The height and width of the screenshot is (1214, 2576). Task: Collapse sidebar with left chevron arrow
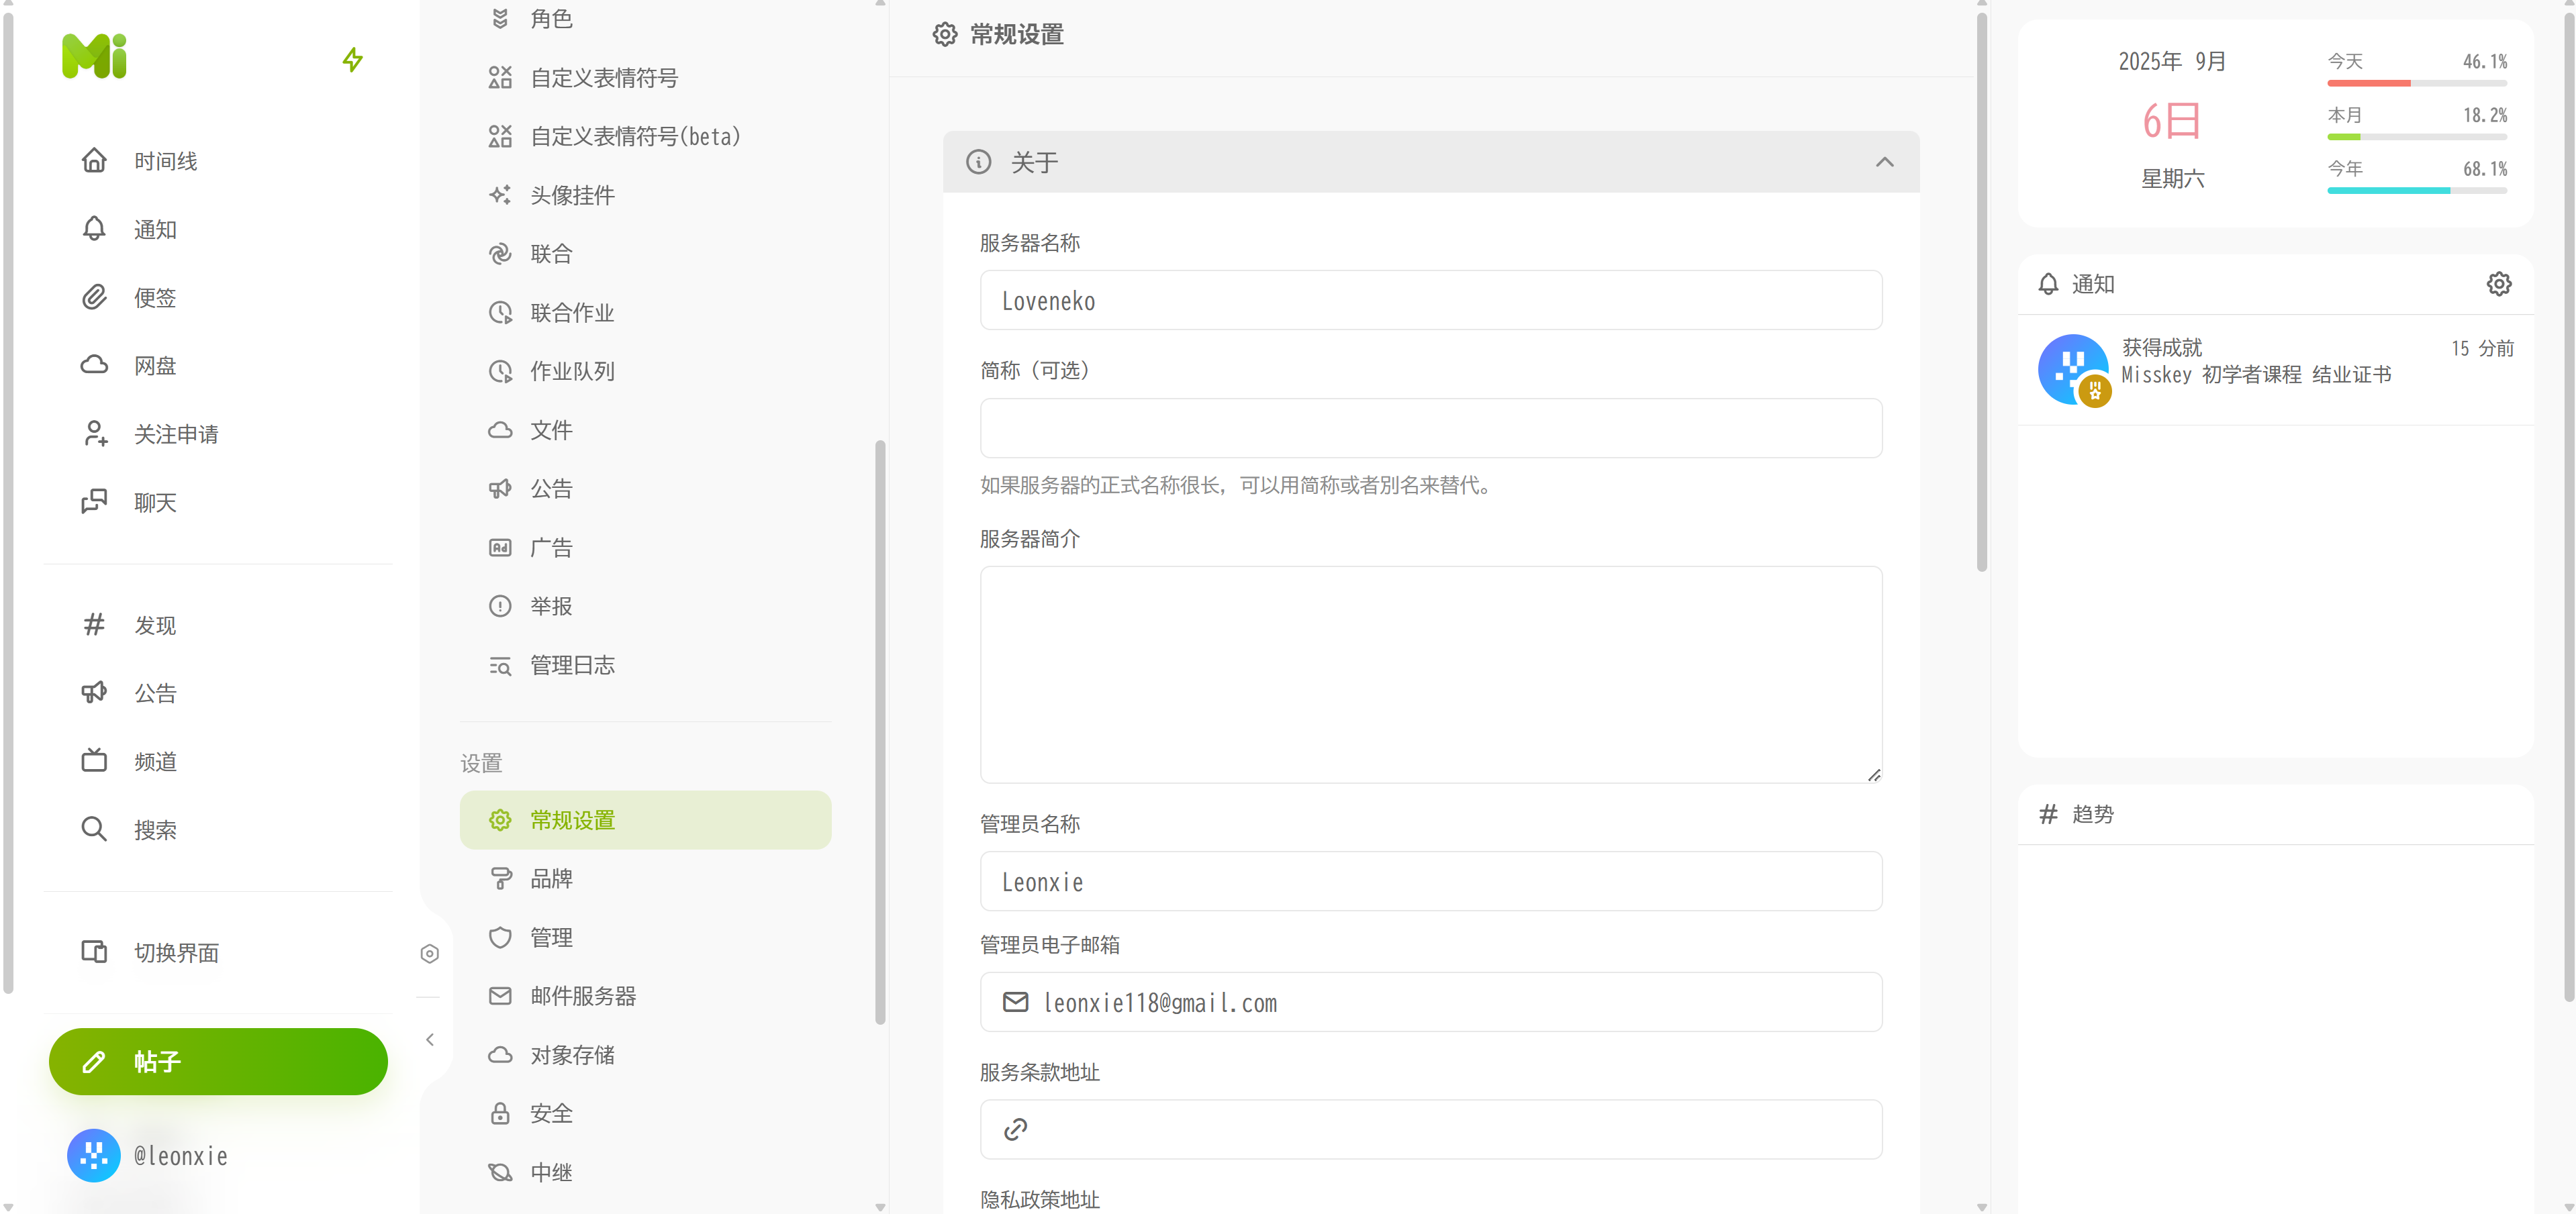click(x=430, y=1040)
